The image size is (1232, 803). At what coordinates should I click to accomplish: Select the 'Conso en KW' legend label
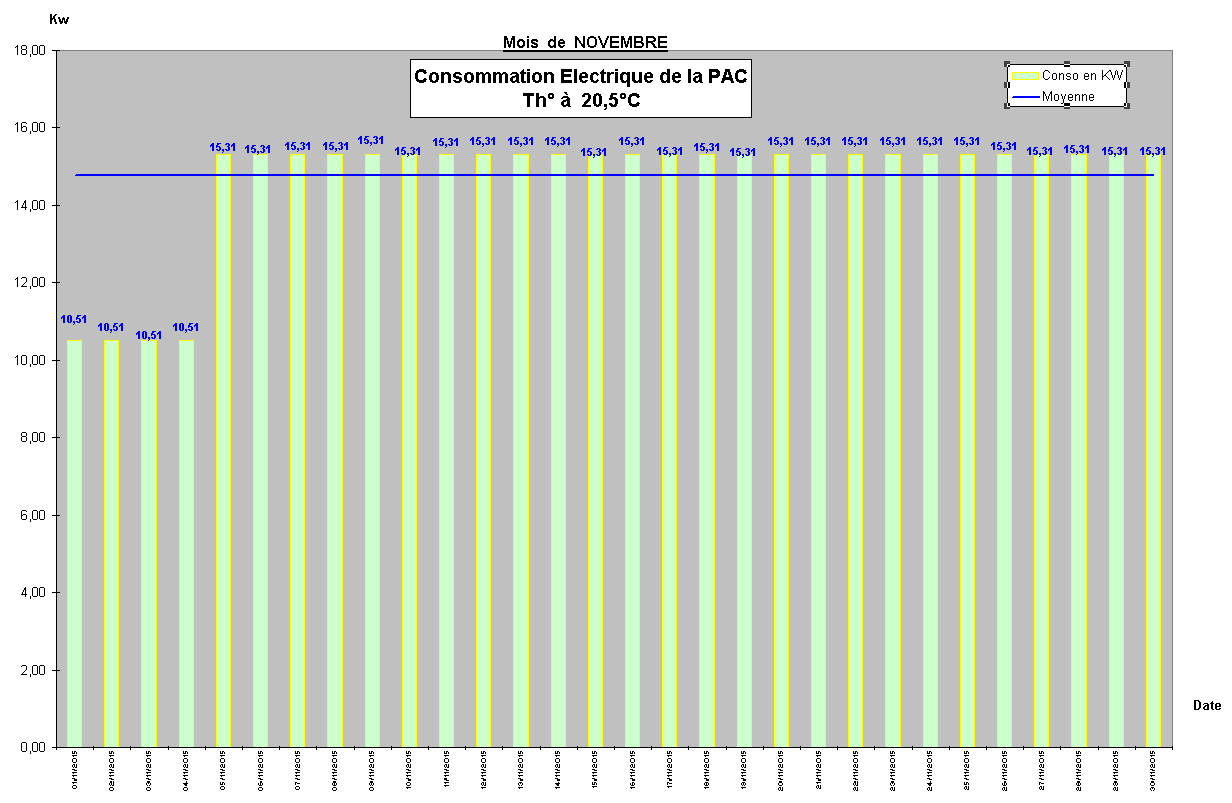click(x=1082, y=75)
